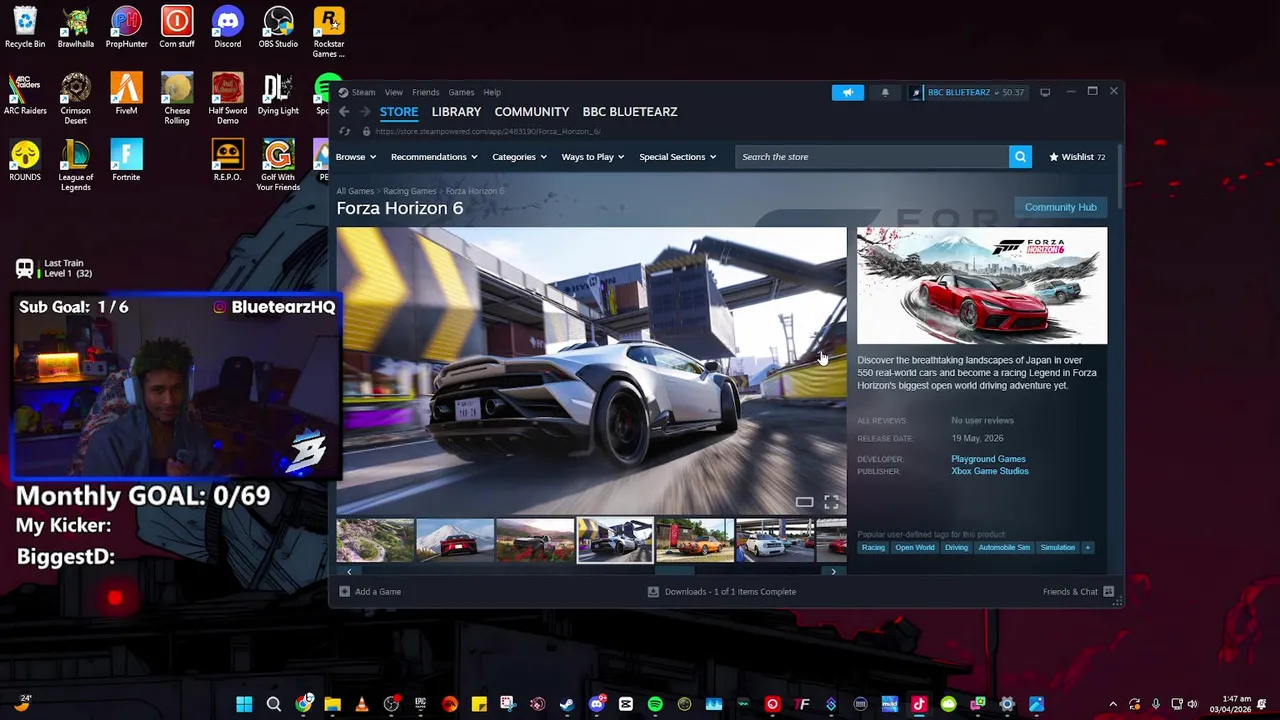Expand the Categories dropdown
The height and width of the screenshot is (720, 1280).
click(x=519, y=157)
